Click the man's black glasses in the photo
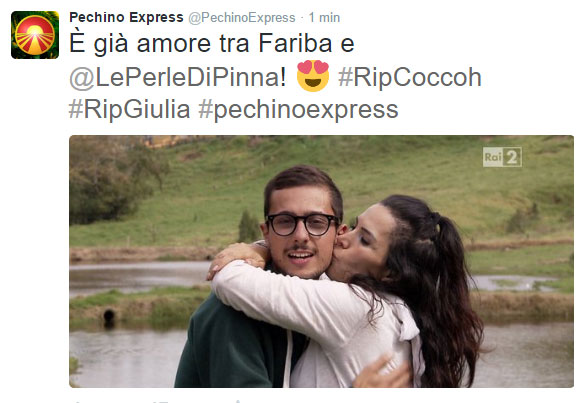The height and width of the screenshot is (403, 585). click(x=302, y=224)
